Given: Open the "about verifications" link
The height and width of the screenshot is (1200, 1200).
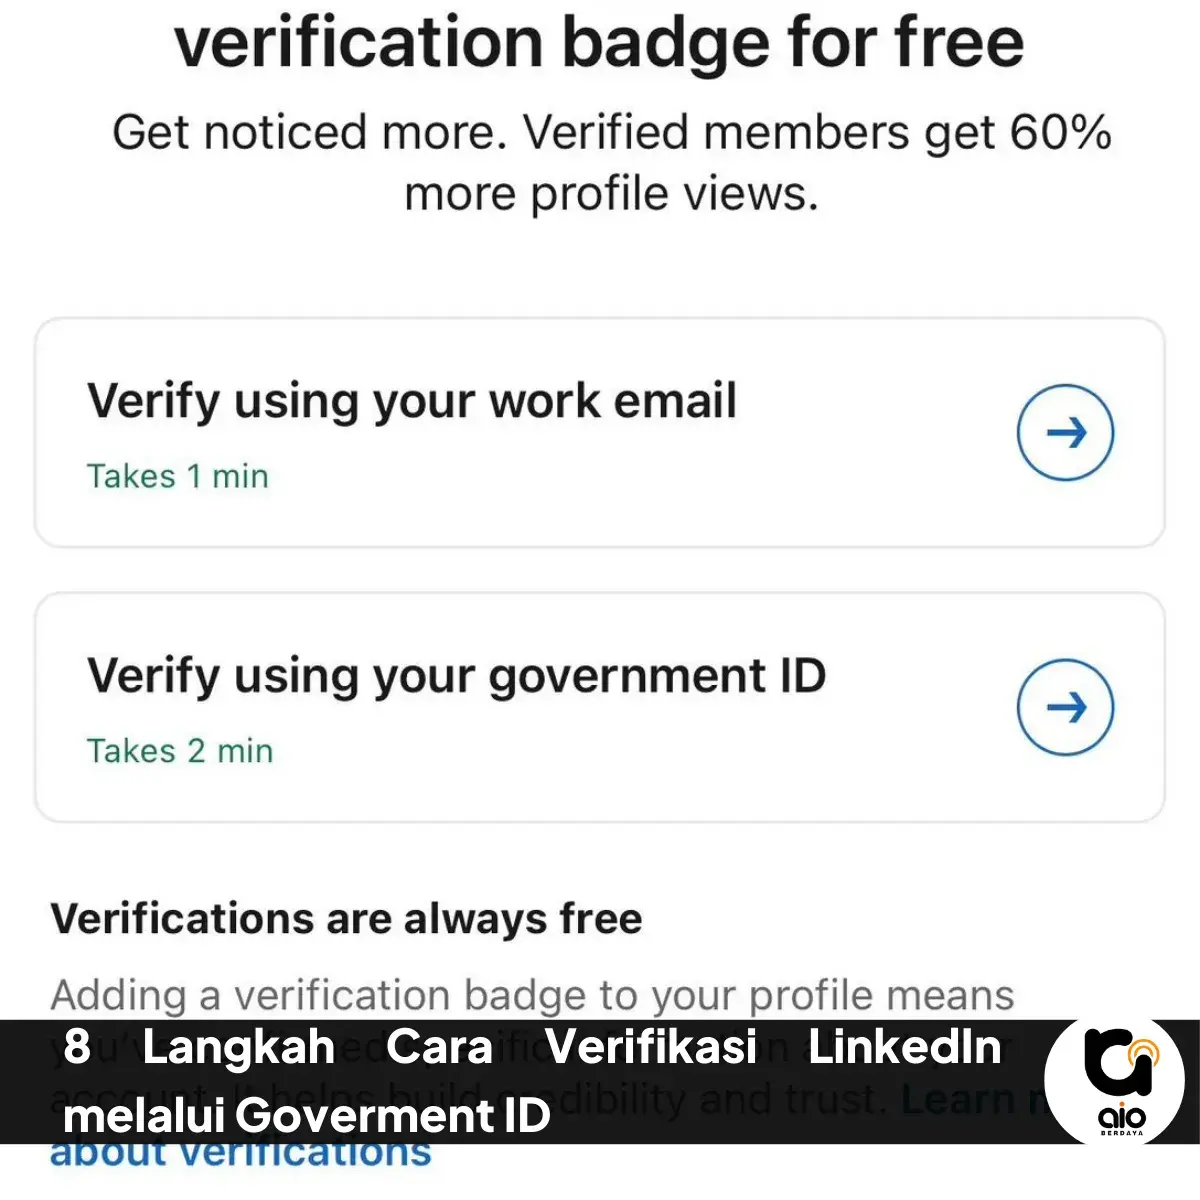Looking at the screenshot, I should tap(240, 1154).
